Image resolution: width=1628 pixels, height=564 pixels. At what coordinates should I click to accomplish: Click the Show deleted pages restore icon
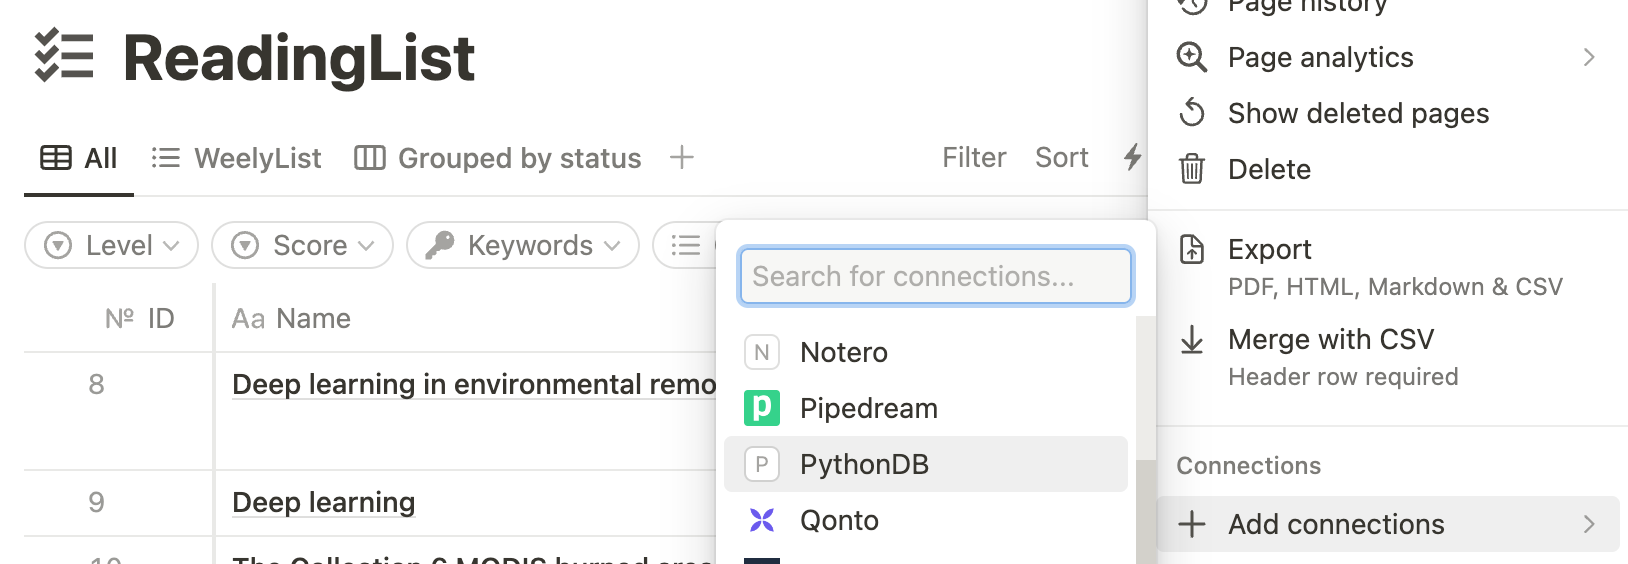tap(1192, 113)
